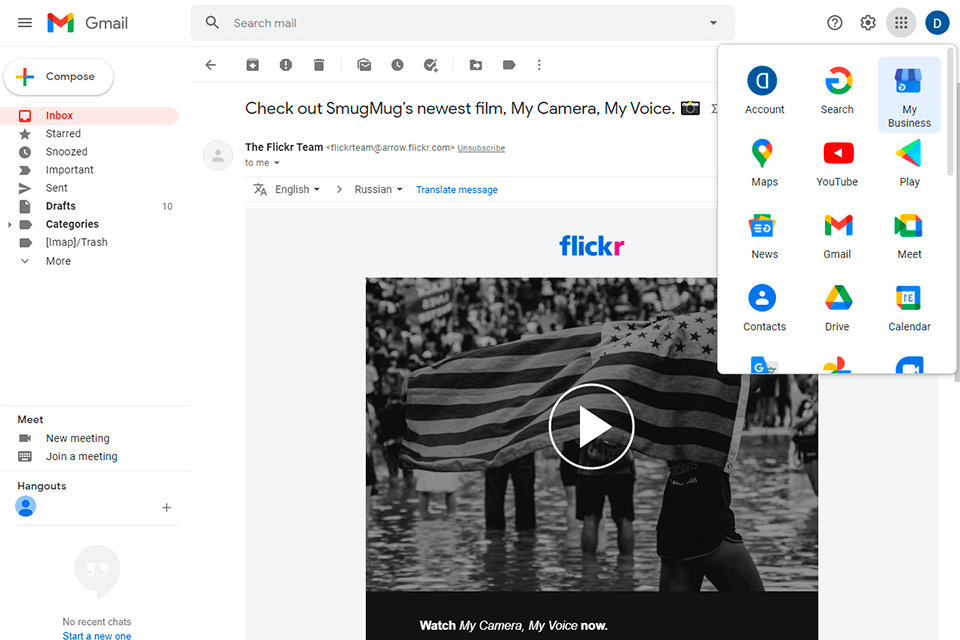Viewport: 960px width, 640px height.
Task: Click the flickr logo in email
Action: pos(591,246)
